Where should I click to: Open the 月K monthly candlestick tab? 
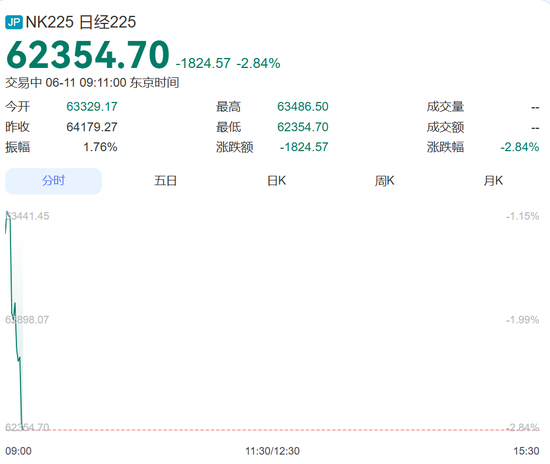coord(493,181)
